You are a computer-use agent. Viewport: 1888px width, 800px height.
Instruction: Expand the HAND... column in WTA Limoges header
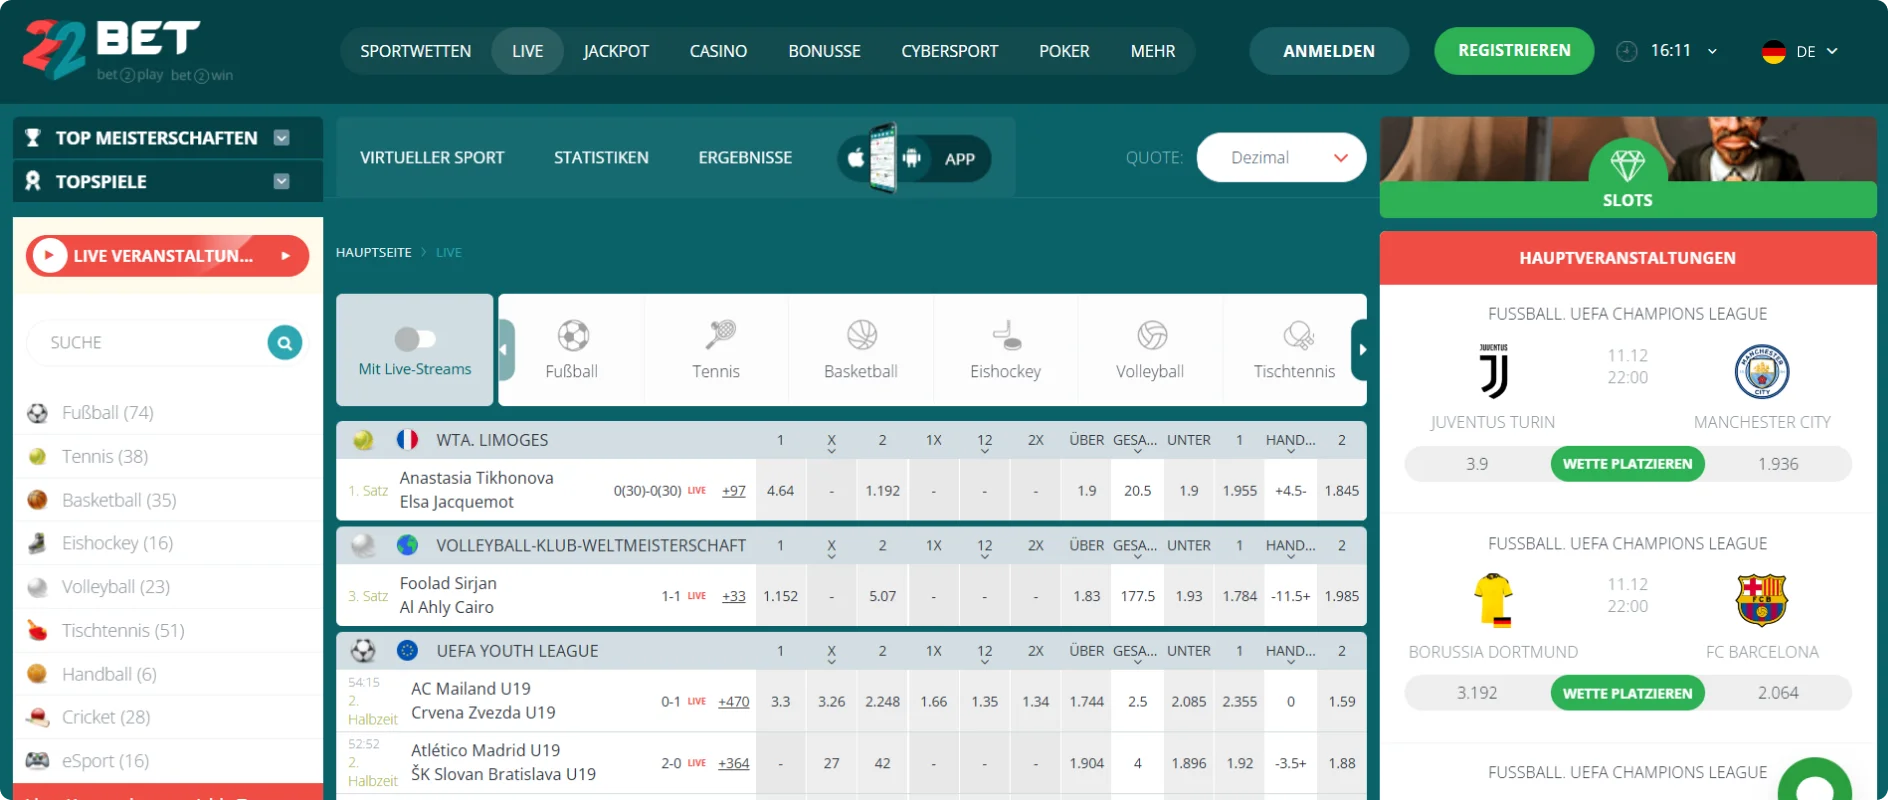[x=1291, y=441]
